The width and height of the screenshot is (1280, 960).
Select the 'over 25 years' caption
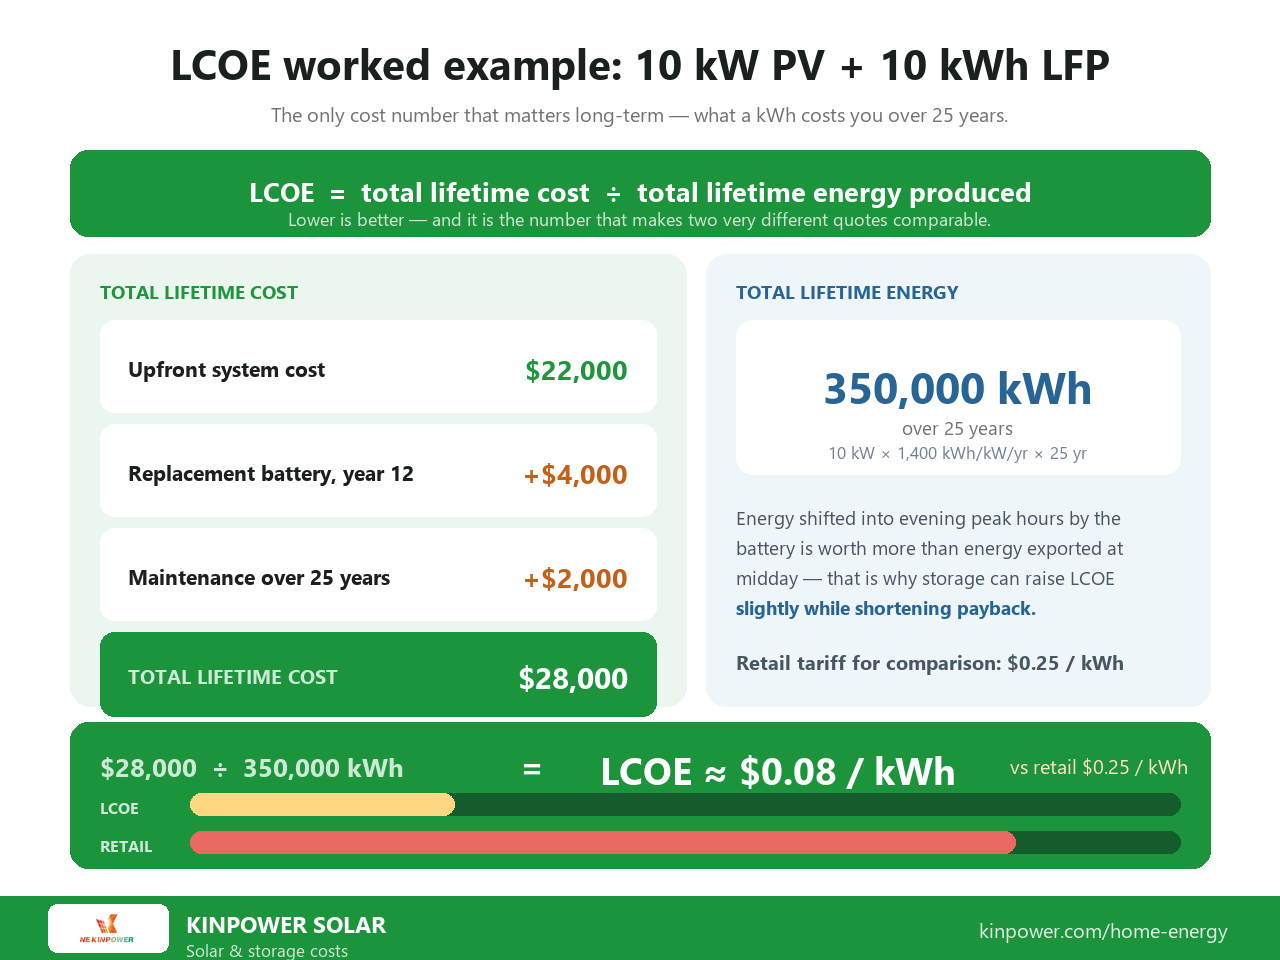point(958,429)
